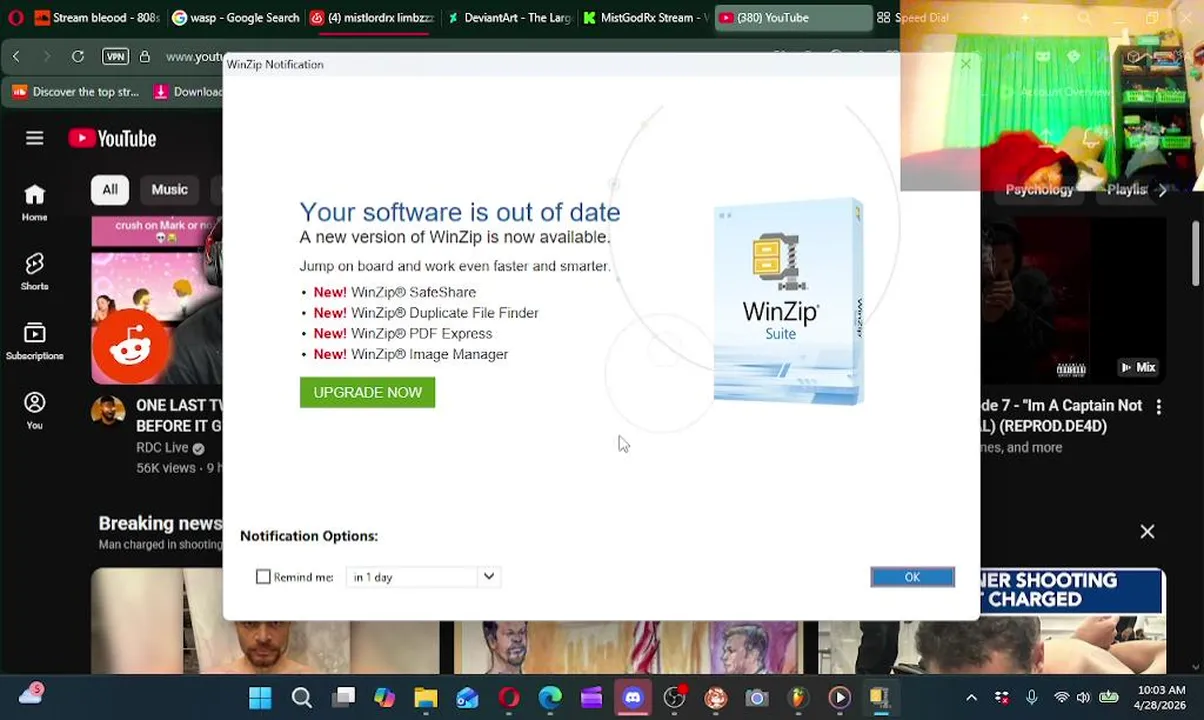Select the (380) YouTube tab
This screenshot has height=720, width=1204.
(792, 17)
